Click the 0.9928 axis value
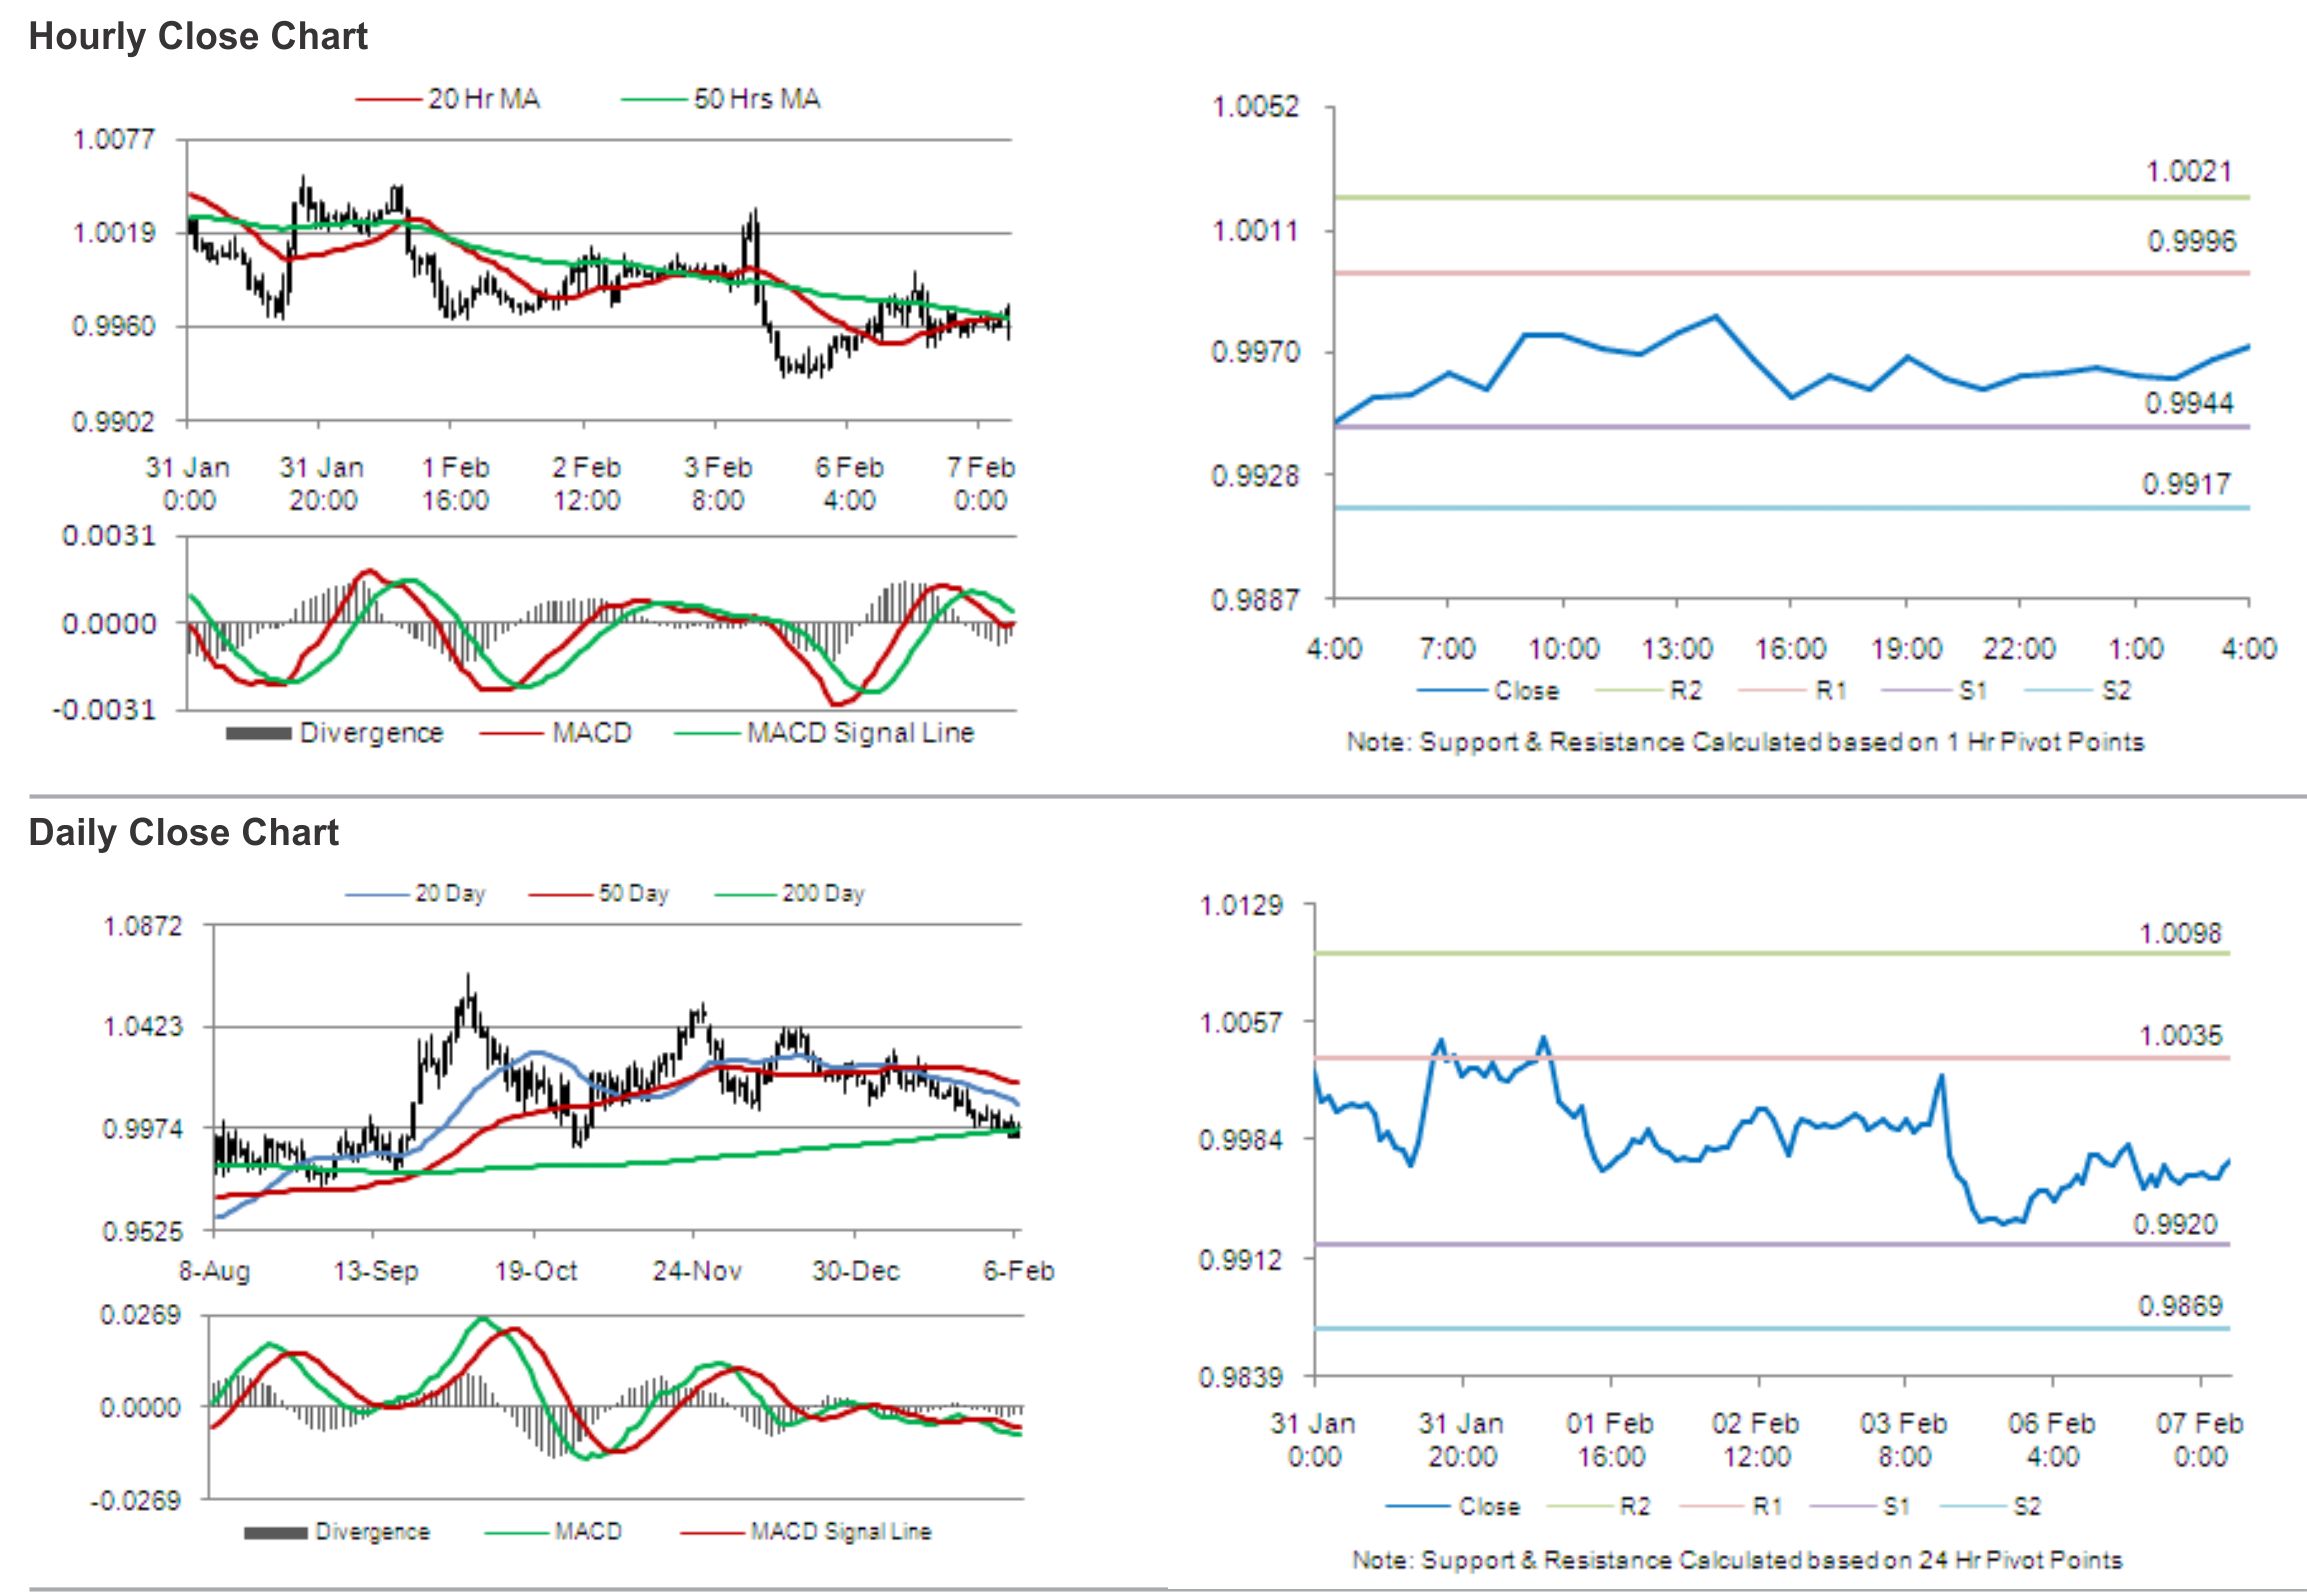The image size is (2307, 1592). 1256,475
